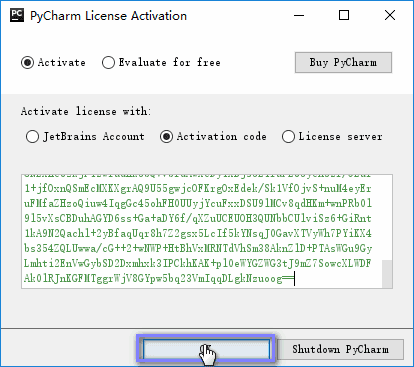Minimize the License Activation window
Screen dimensions: 414x367
pyautogui.click(x=299, y=15)
